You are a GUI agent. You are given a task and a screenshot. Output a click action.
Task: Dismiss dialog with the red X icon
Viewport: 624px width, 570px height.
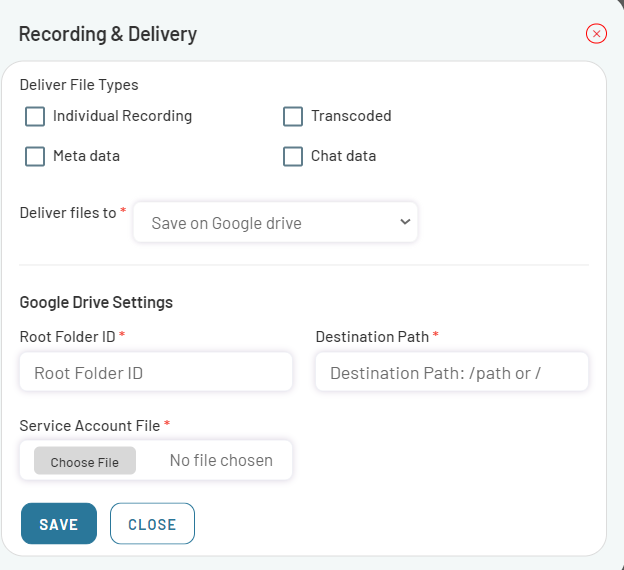click(x=596, y=34)
